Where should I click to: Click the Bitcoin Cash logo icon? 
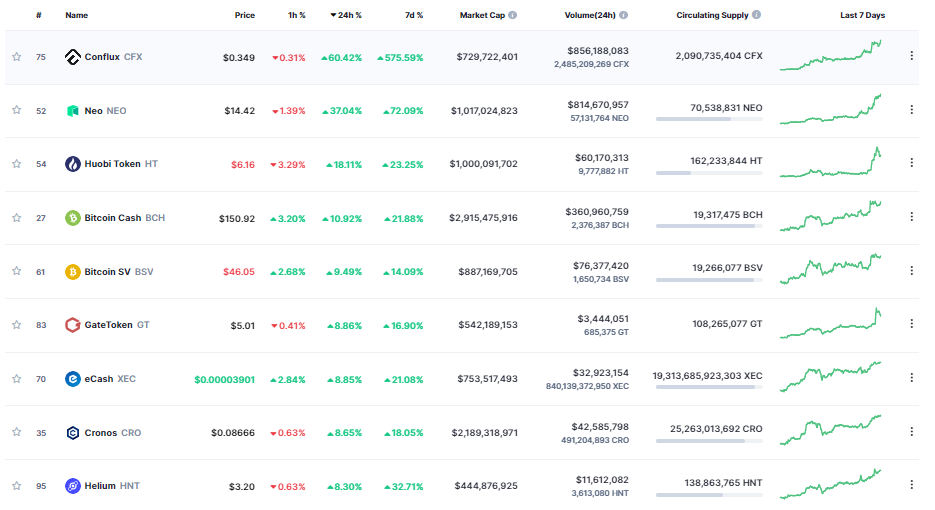pyautogui.click(x=73, y=218)
